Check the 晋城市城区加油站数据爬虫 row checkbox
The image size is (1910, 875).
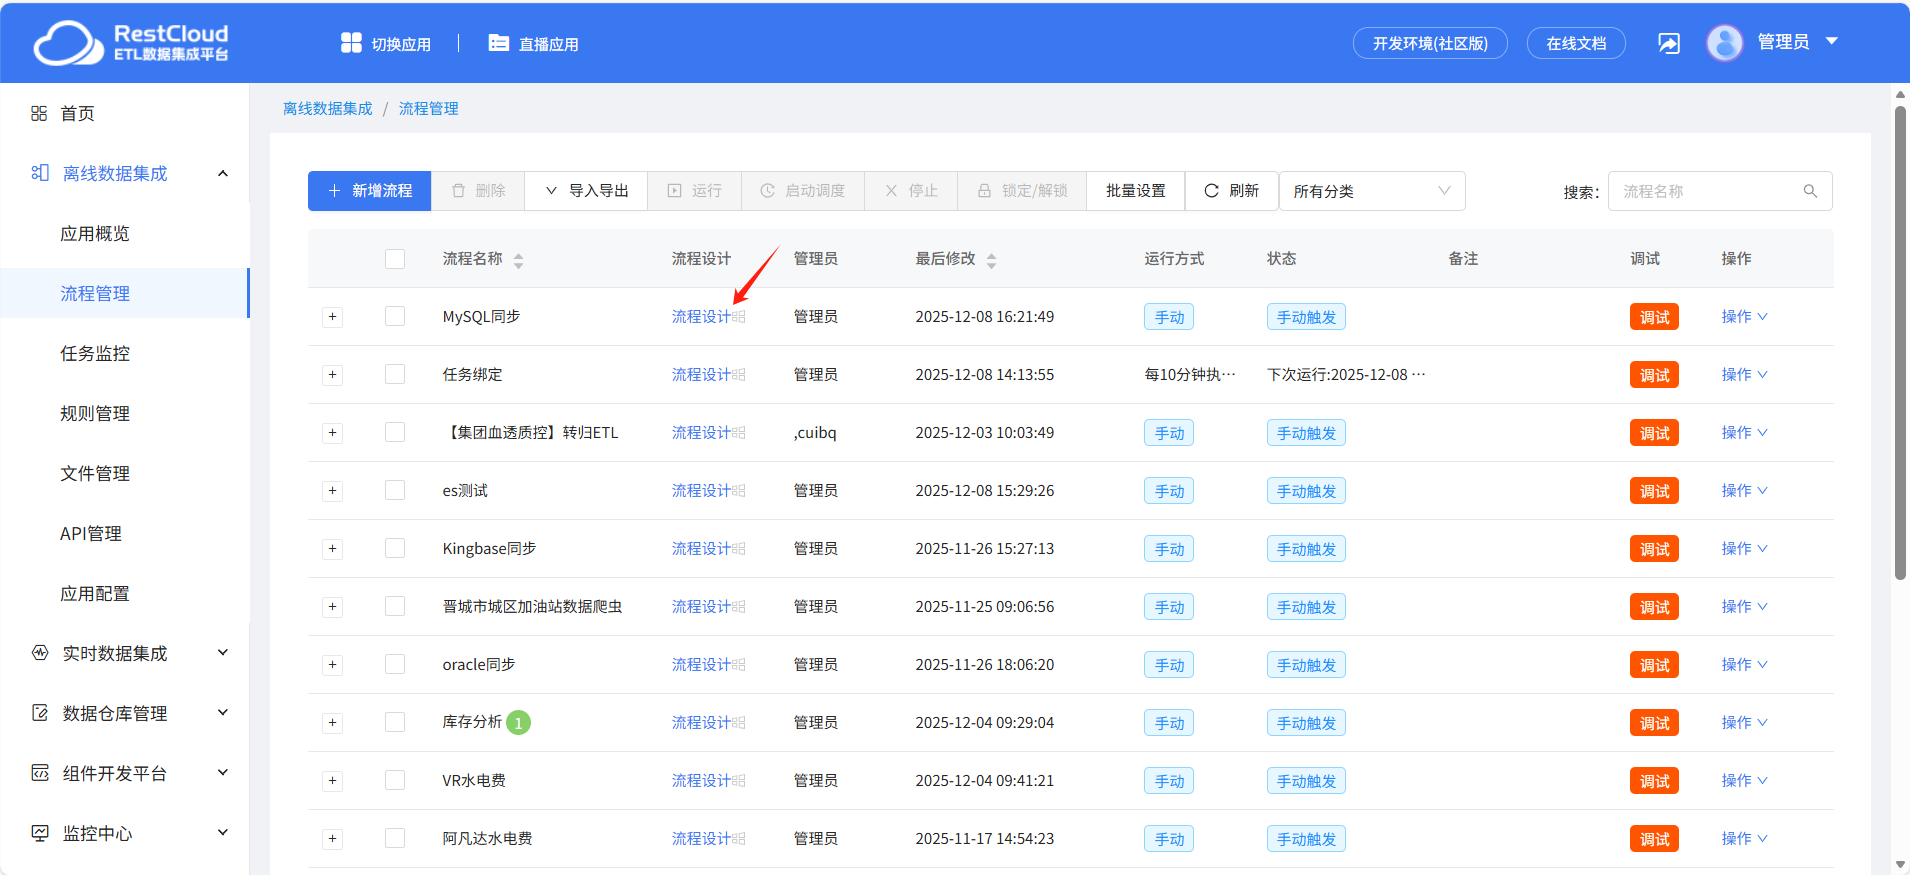(395, 606)
